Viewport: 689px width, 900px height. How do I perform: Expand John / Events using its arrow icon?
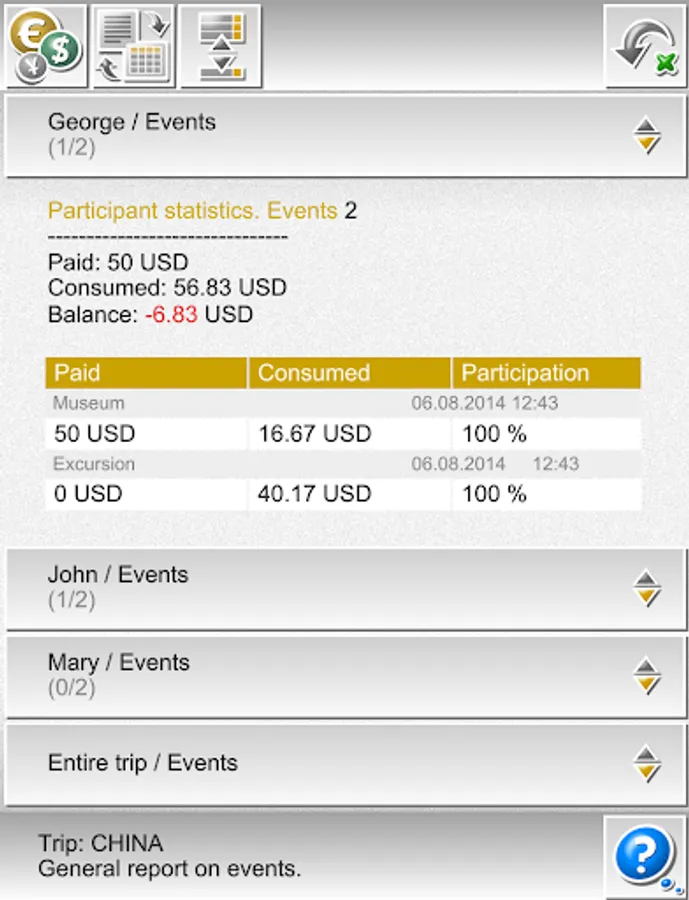click(x=647, y=588)
